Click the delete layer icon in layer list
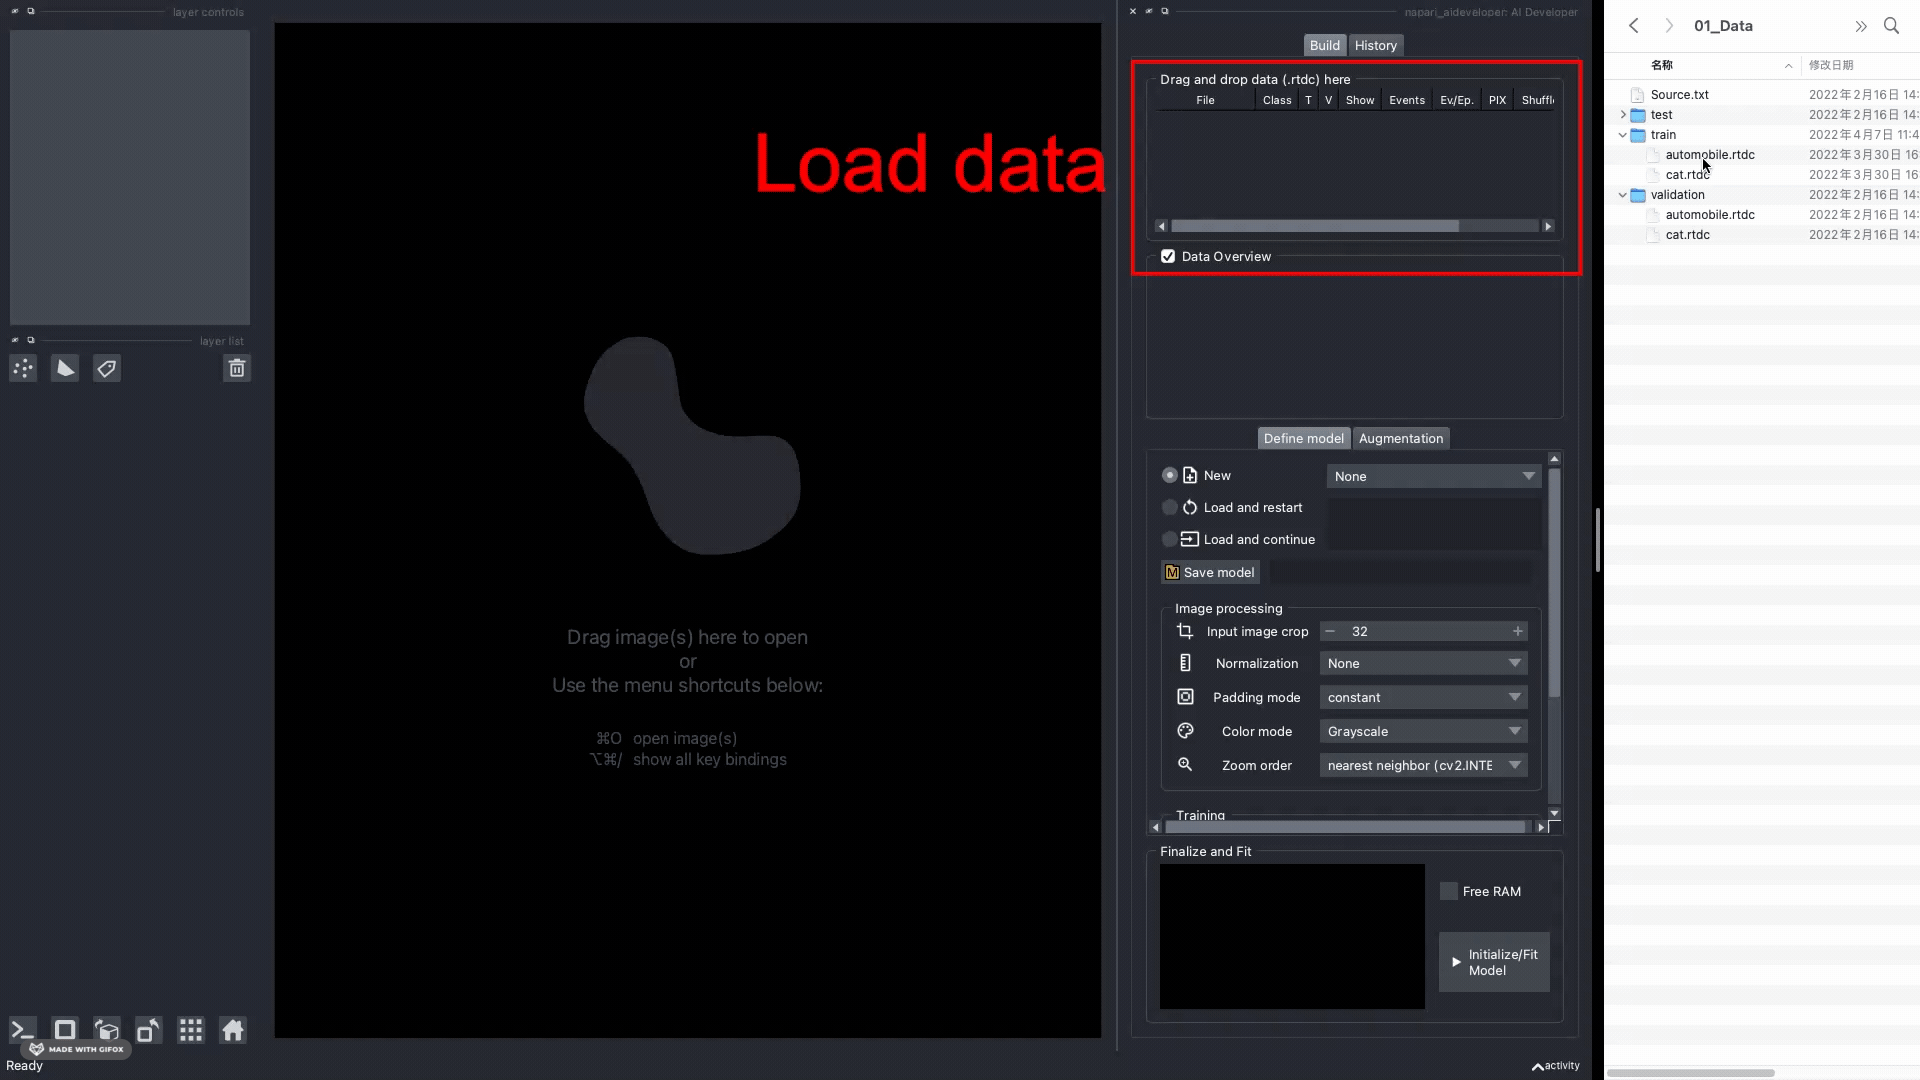The width and height of the screenshot is (1920, 1080). coord(236,368)
